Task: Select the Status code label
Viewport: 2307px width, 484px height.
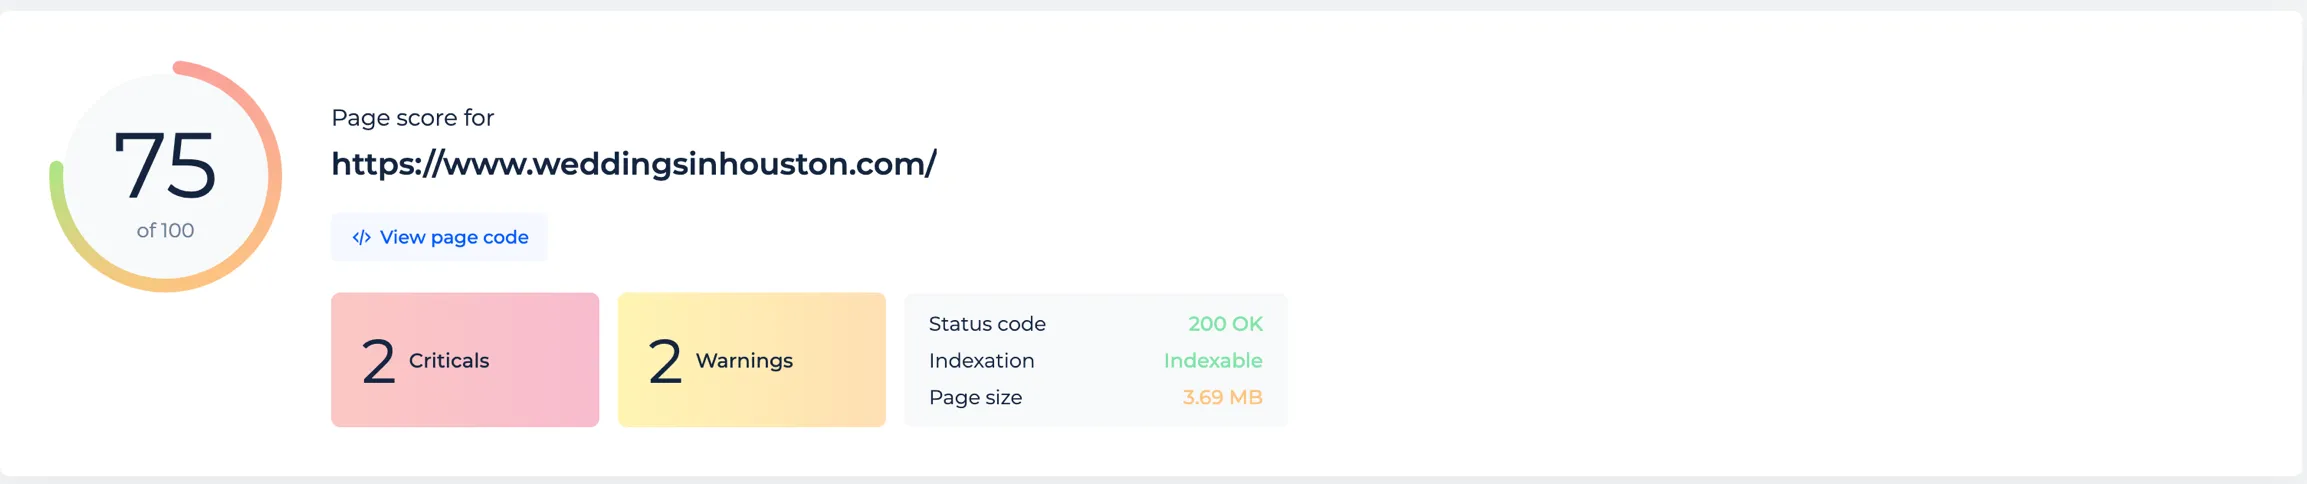Action: tap(987, 324)
